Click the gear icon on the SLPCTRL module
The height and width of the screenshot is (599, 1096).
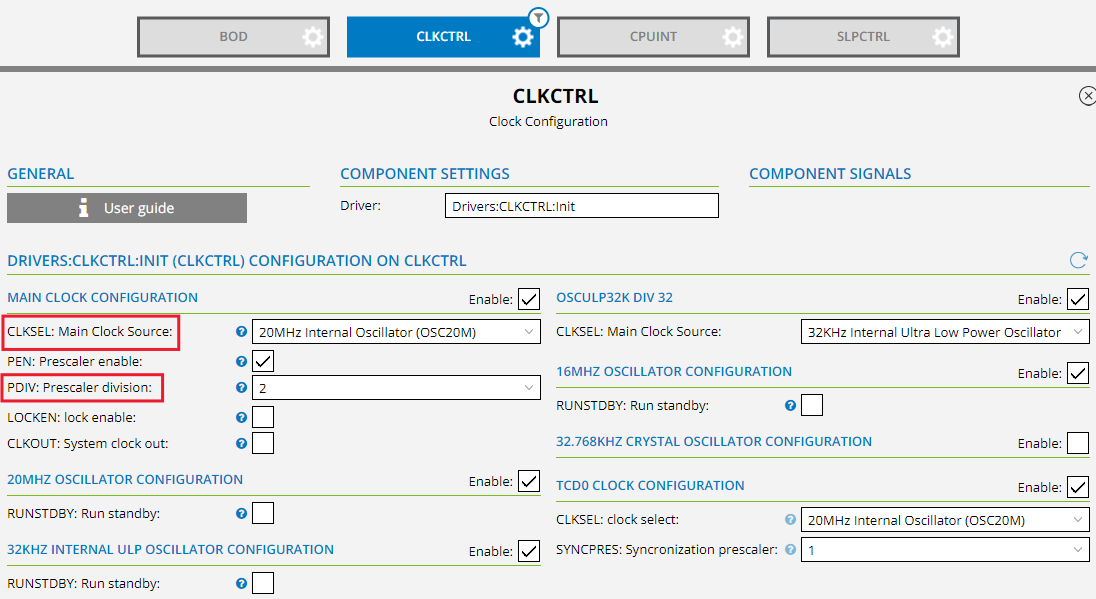point(941,36)
